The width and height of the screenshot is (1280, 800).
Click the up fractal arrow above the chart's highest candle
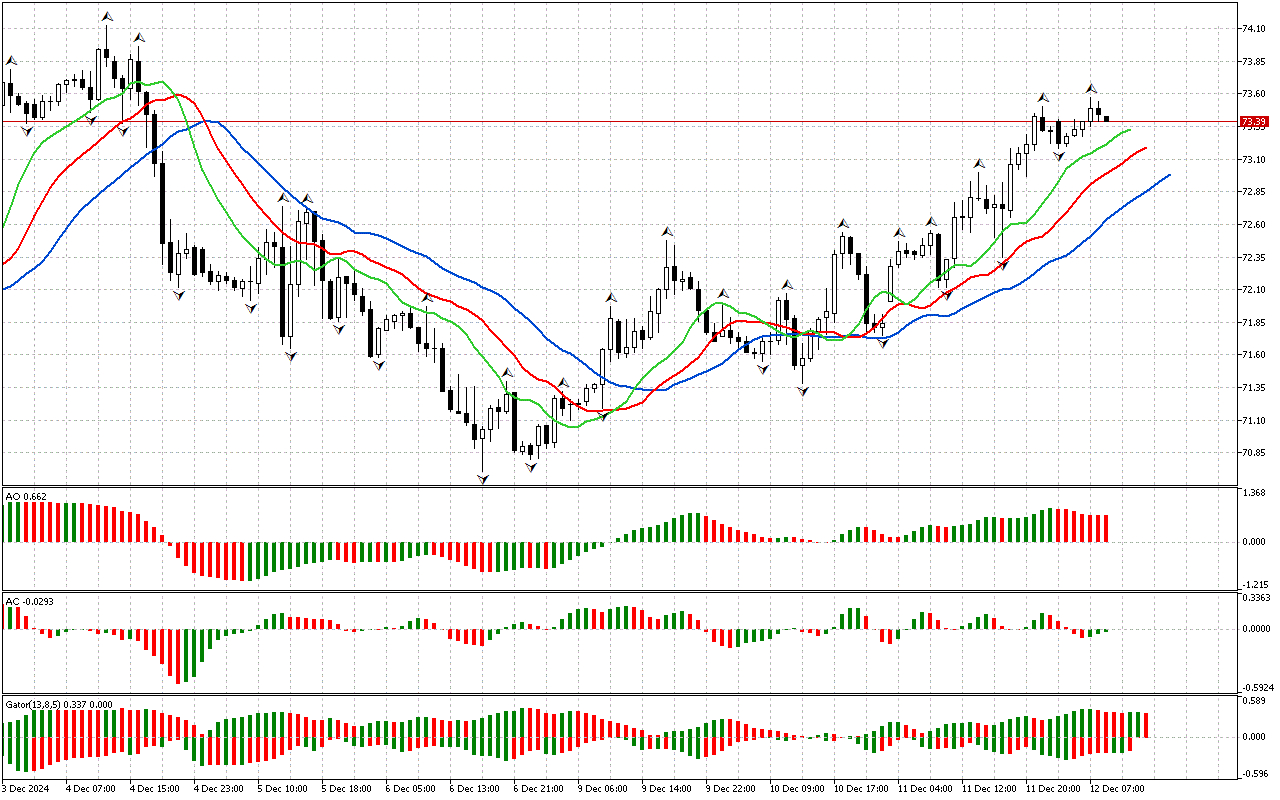coord(106,17)
